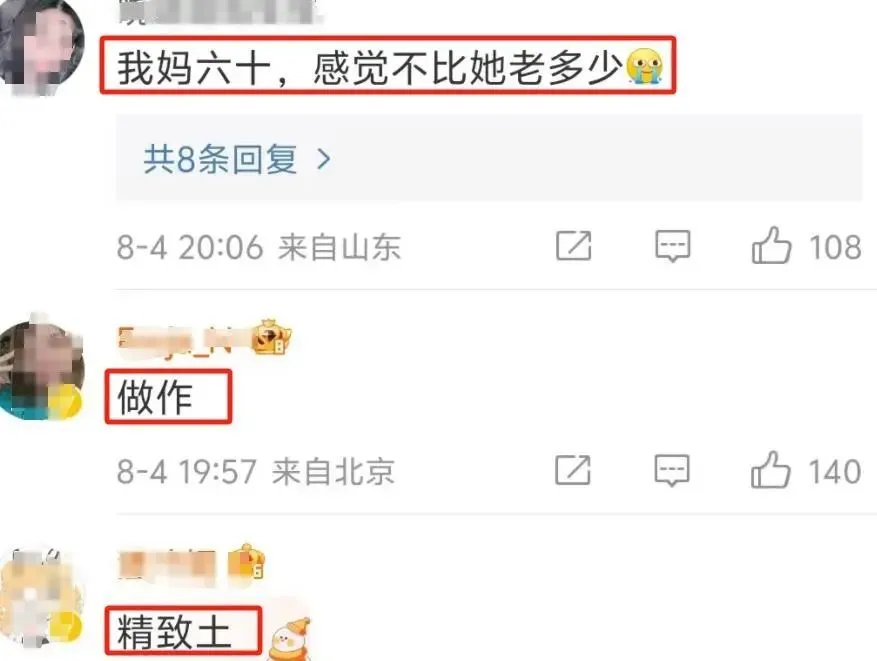Like the comment with 140 likes
Screen dimensions: 877x661
pos(805,470)
